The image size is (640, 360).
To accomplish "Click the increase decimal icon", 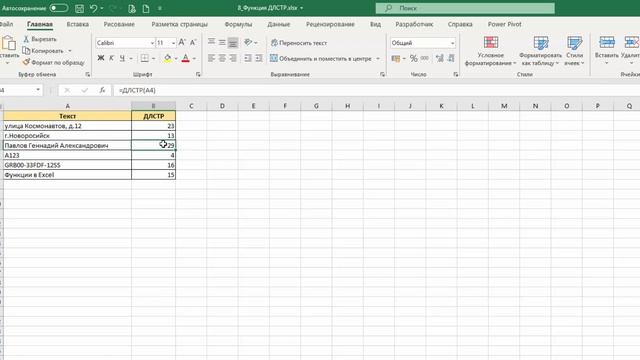I will pos(440,58).
